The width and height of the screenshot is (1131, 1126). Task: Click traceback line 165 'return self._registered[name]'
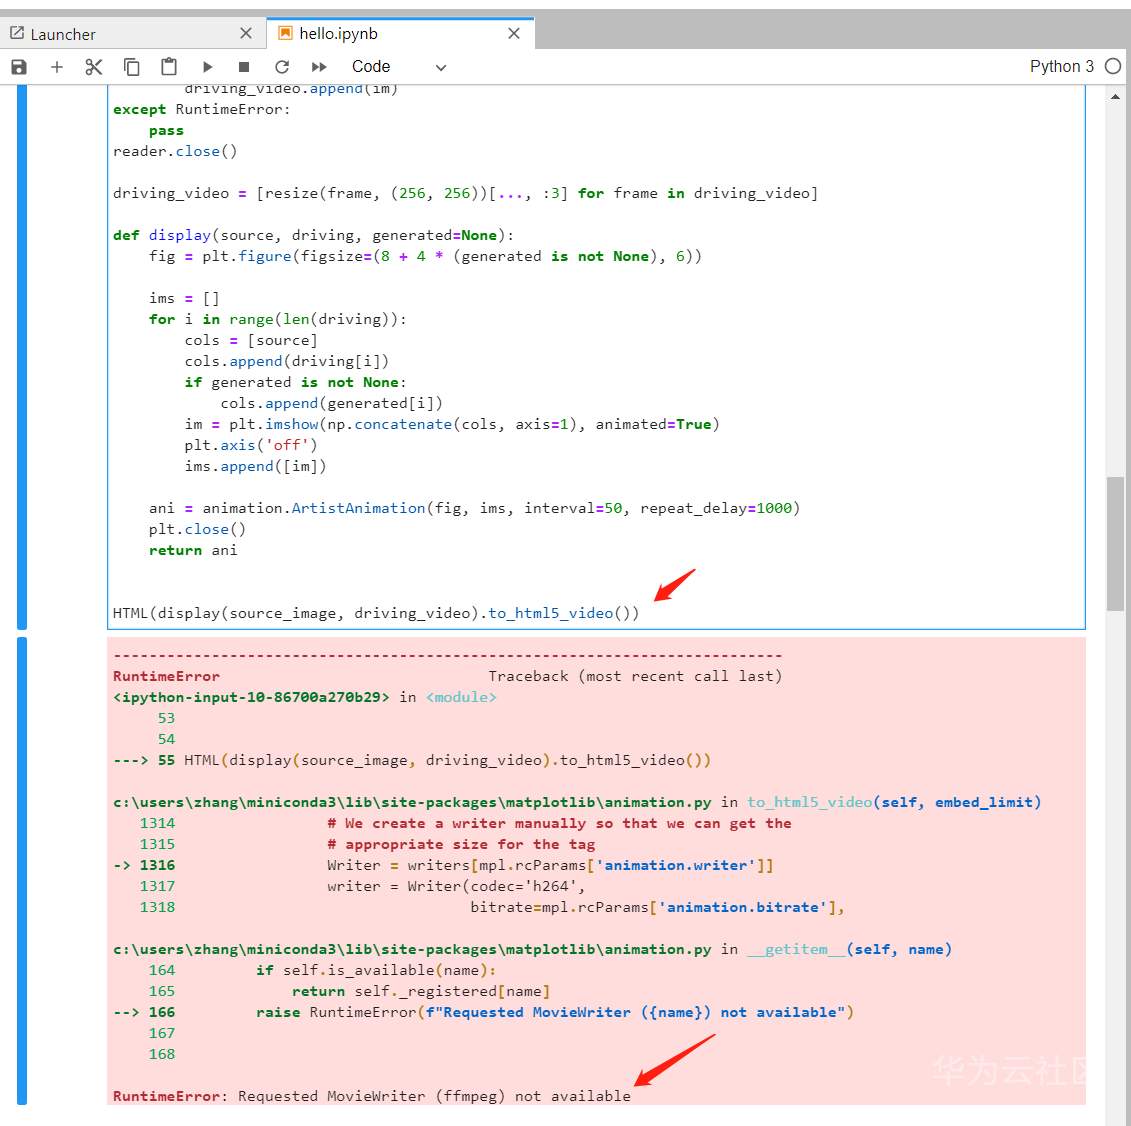(349, 991)
